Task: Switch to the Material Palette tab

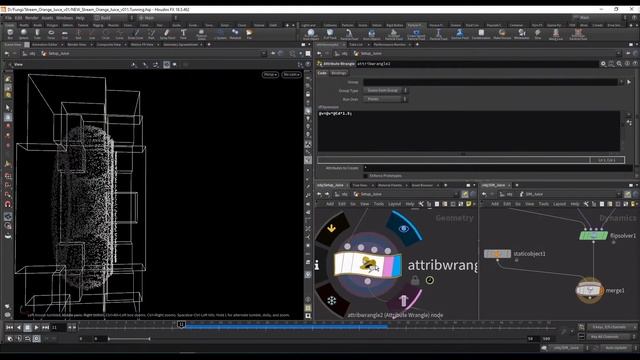Action: pos(390,185)
